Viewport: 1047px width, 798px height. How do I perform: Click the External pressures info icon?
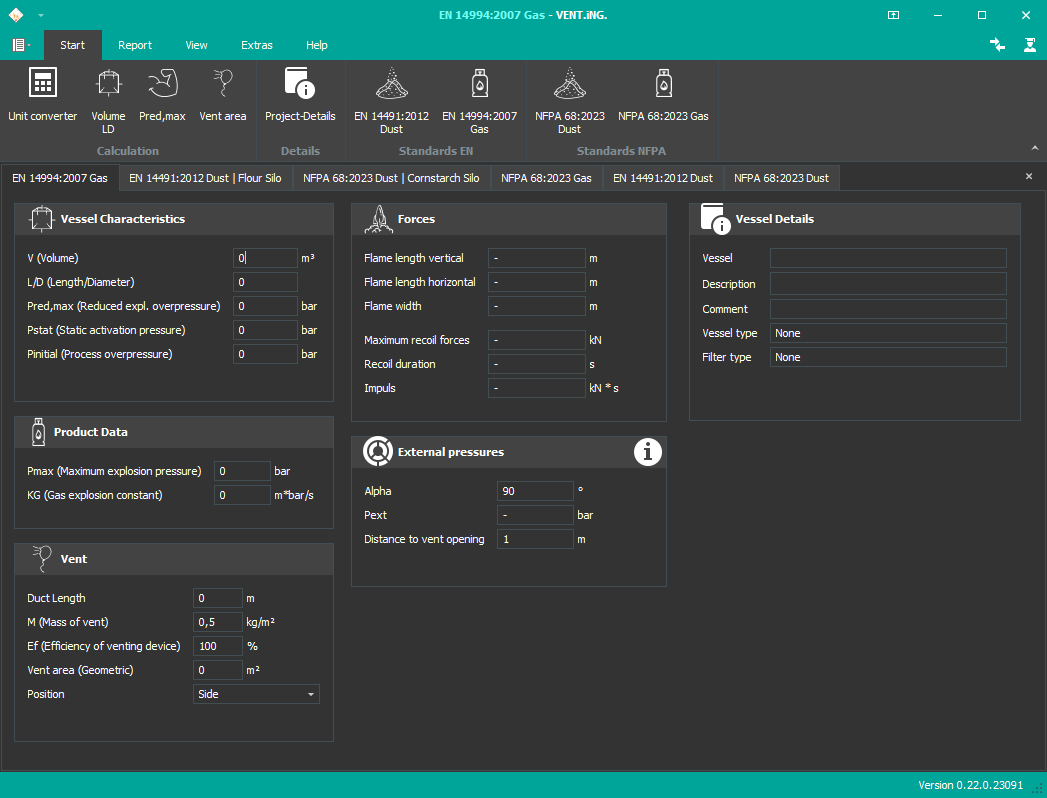[x=648, y=452]
